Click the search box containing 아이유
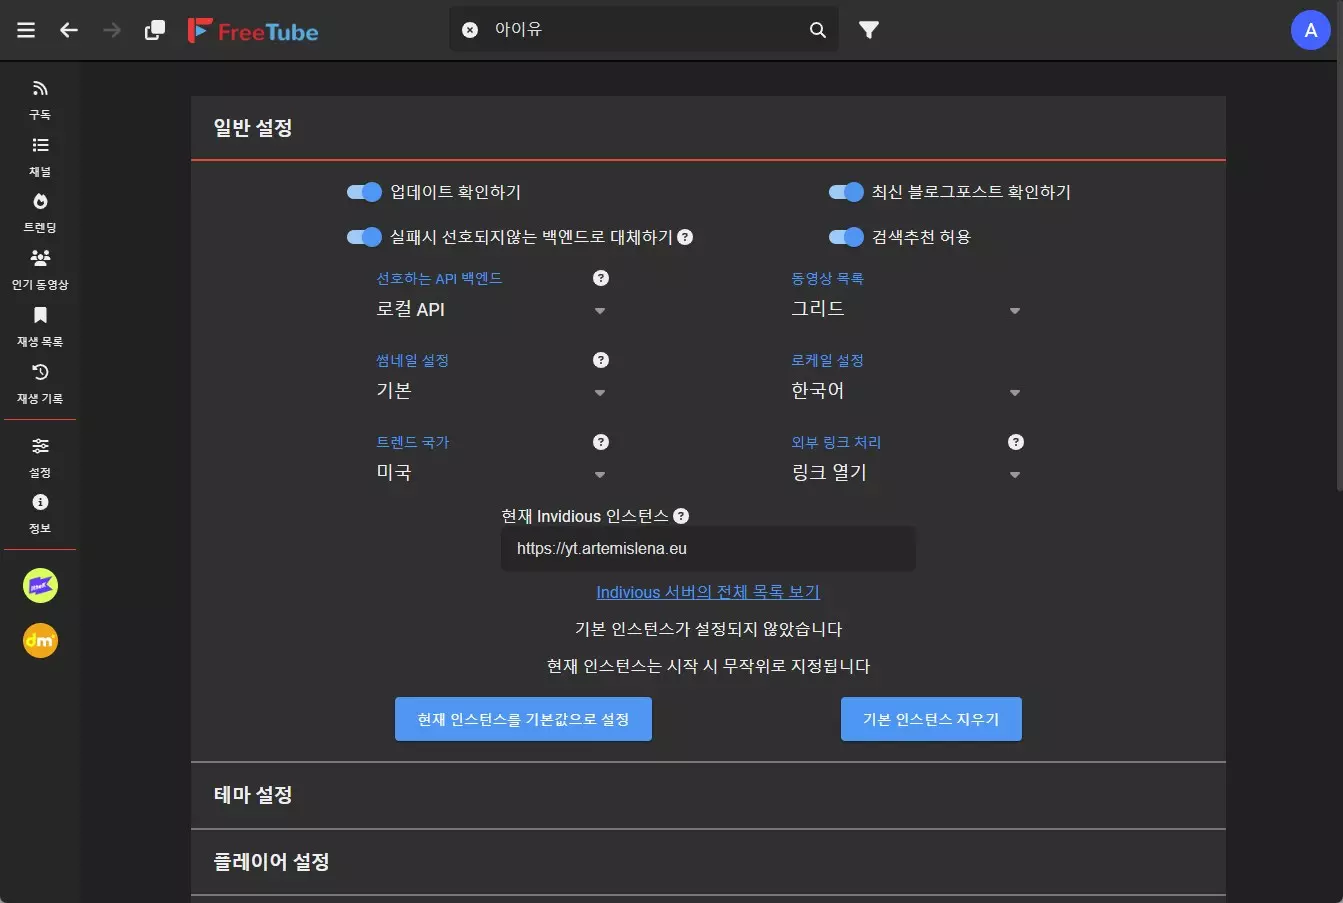The height and width of the screenshot is (903, 1343). (x=644, y=30)
